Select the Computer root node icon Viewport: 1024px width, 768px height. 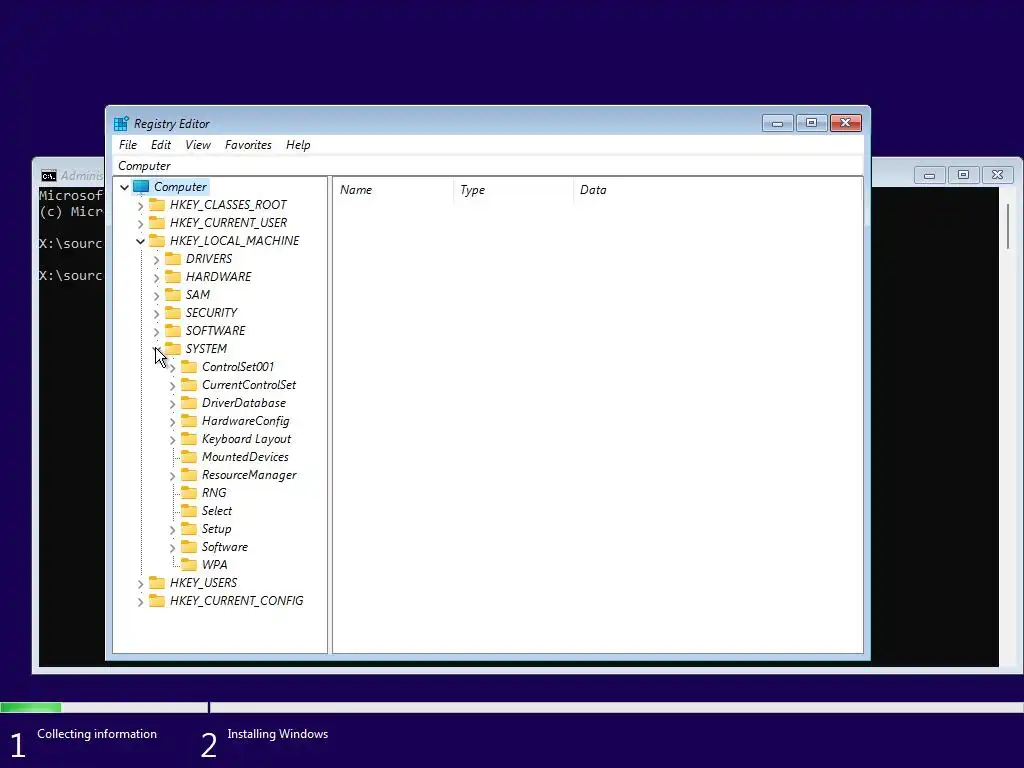(141, 187)
